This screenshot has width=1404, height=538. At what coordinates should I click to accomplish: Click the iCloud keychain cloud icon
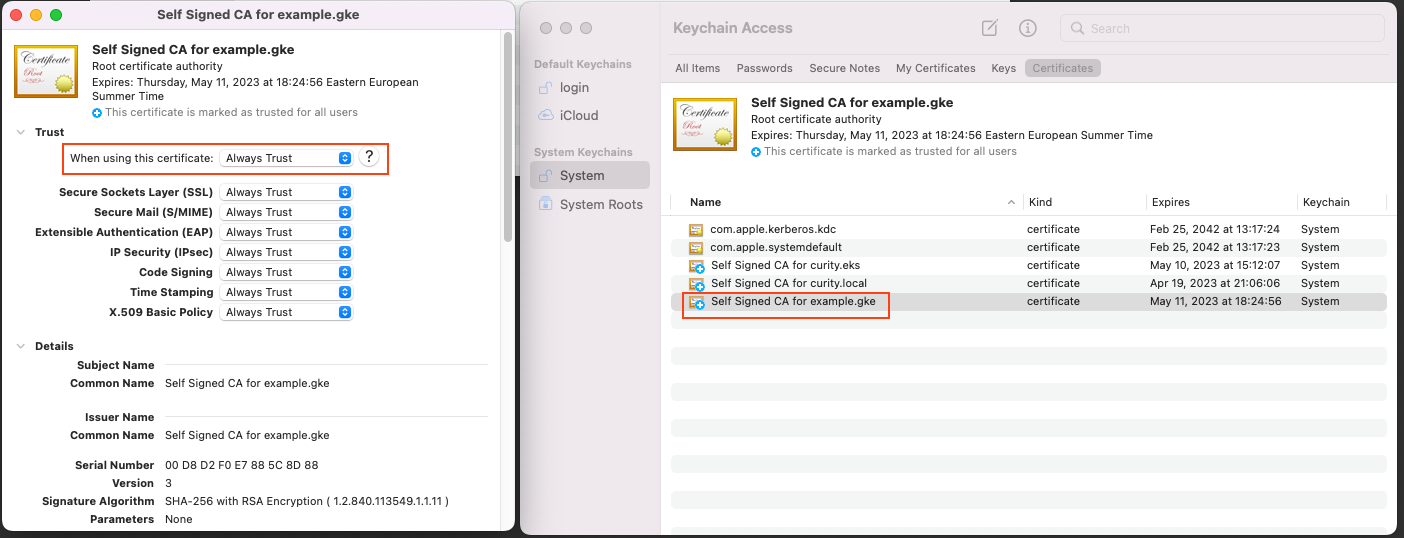pyautogui.click(x=545, y=115)
